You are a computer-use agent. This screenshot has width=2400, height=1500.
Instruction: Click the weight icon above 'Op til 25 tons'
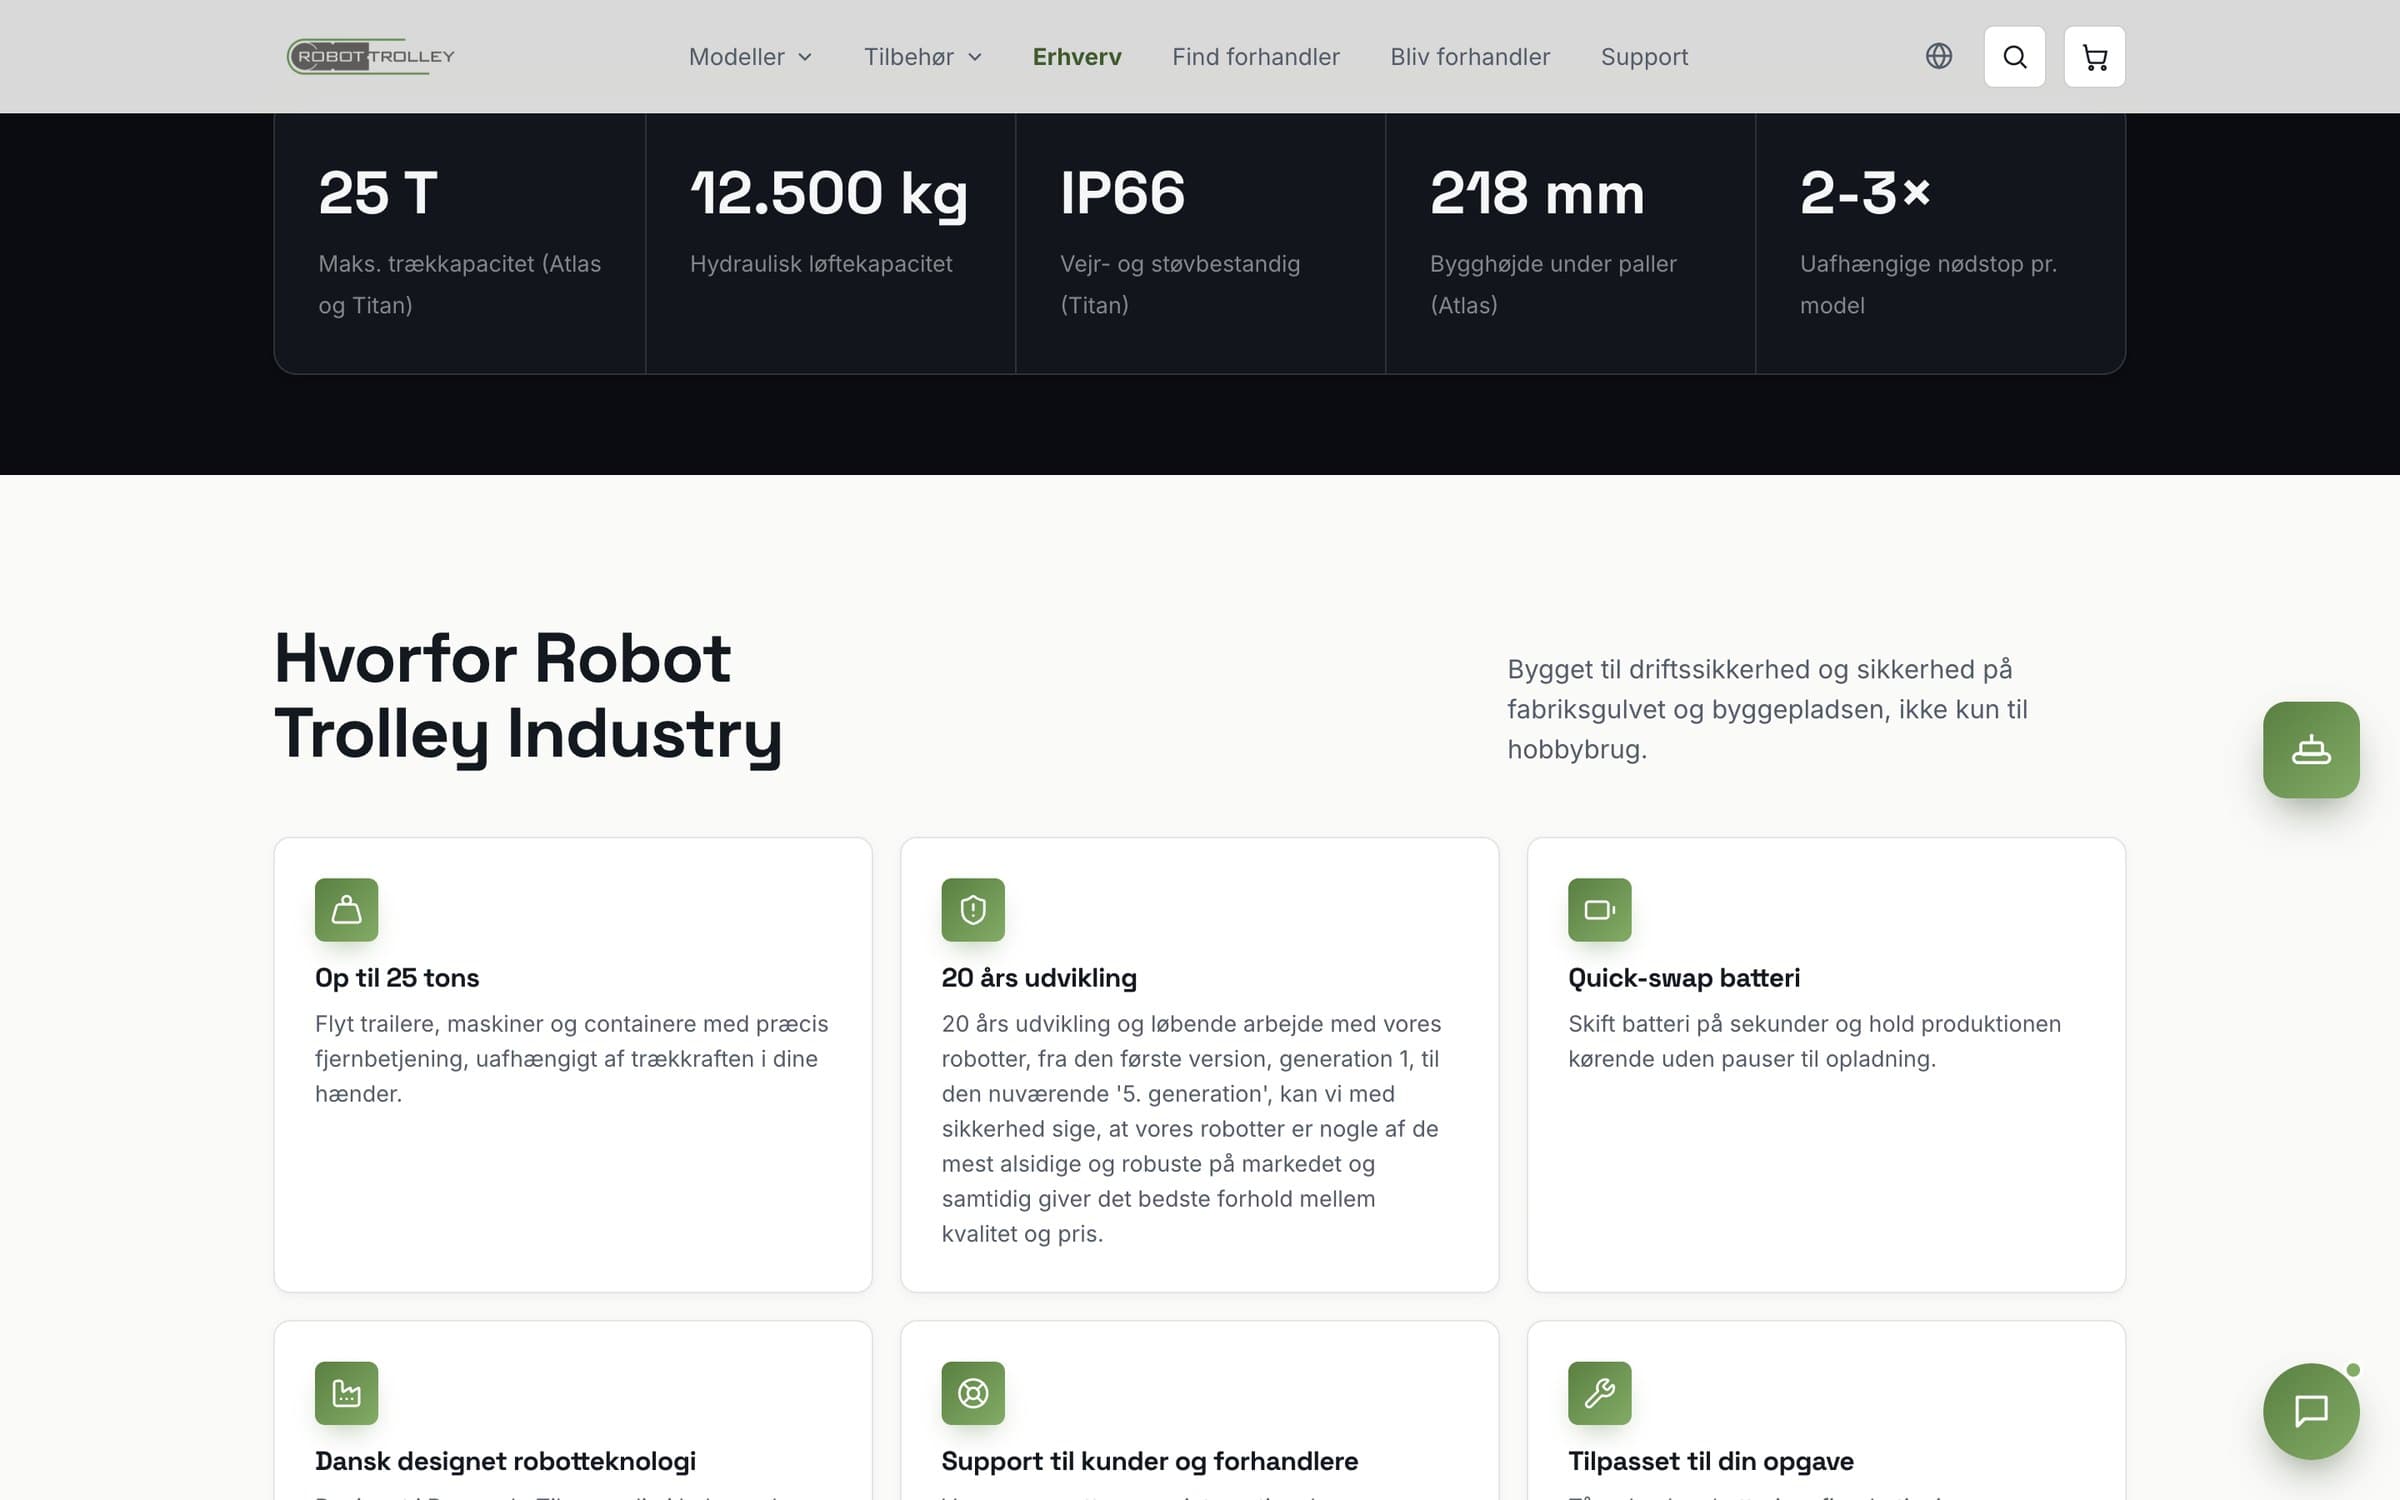point(346,910)
